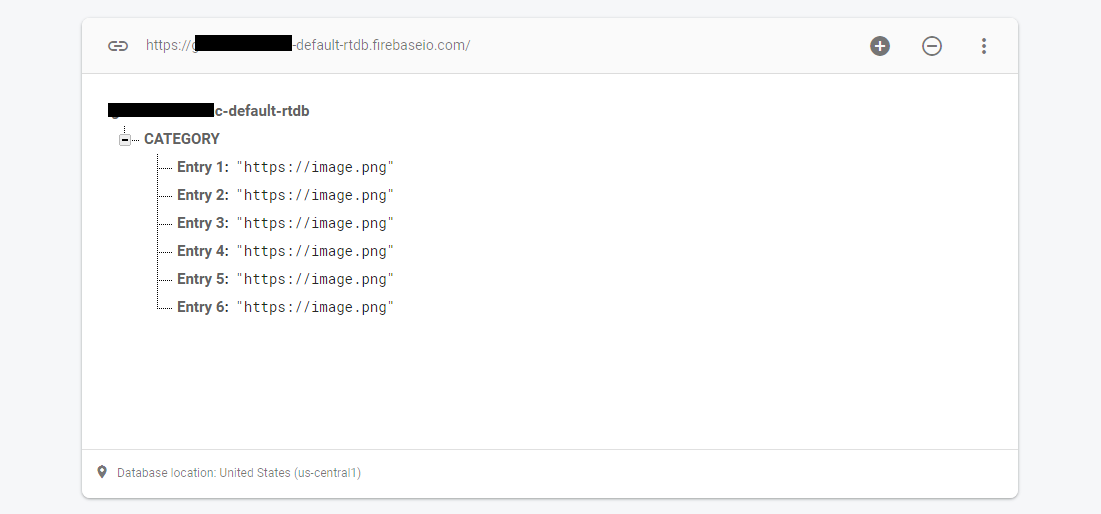Select the Entry 1 key
The image size is (1101, 514).
coord(203,167)
